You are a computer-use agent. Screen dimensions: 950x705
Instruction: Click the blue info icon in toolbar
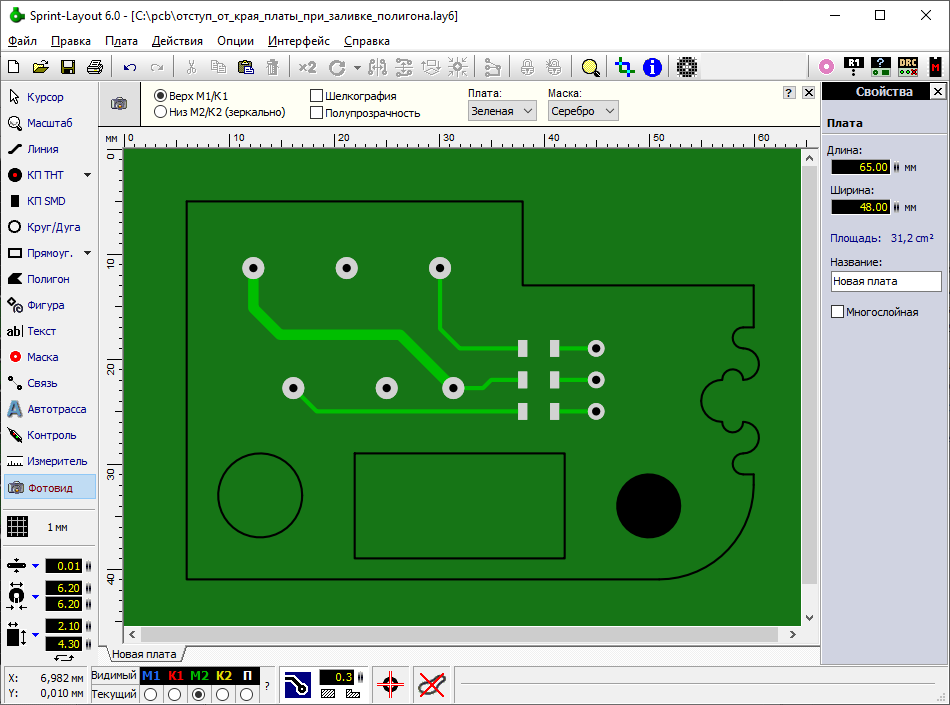click(652, 67)
